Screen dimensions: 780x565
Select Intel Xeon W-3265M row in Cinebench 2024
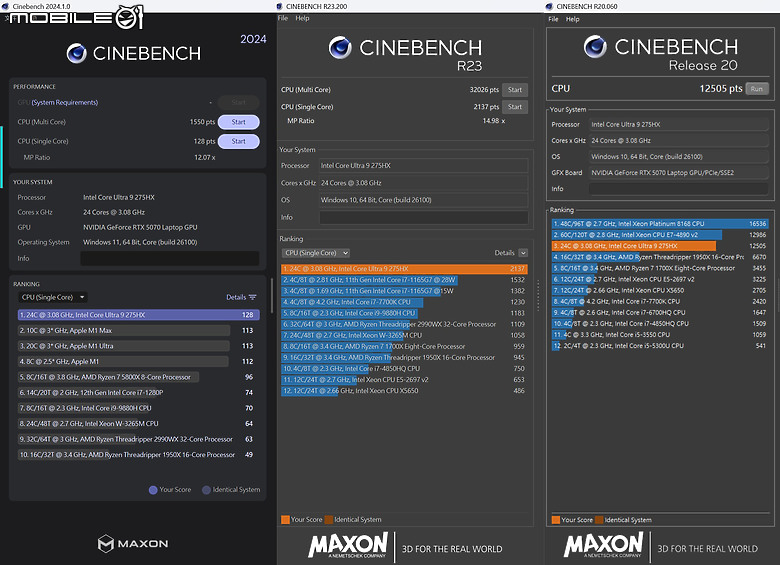pos(138,424)
